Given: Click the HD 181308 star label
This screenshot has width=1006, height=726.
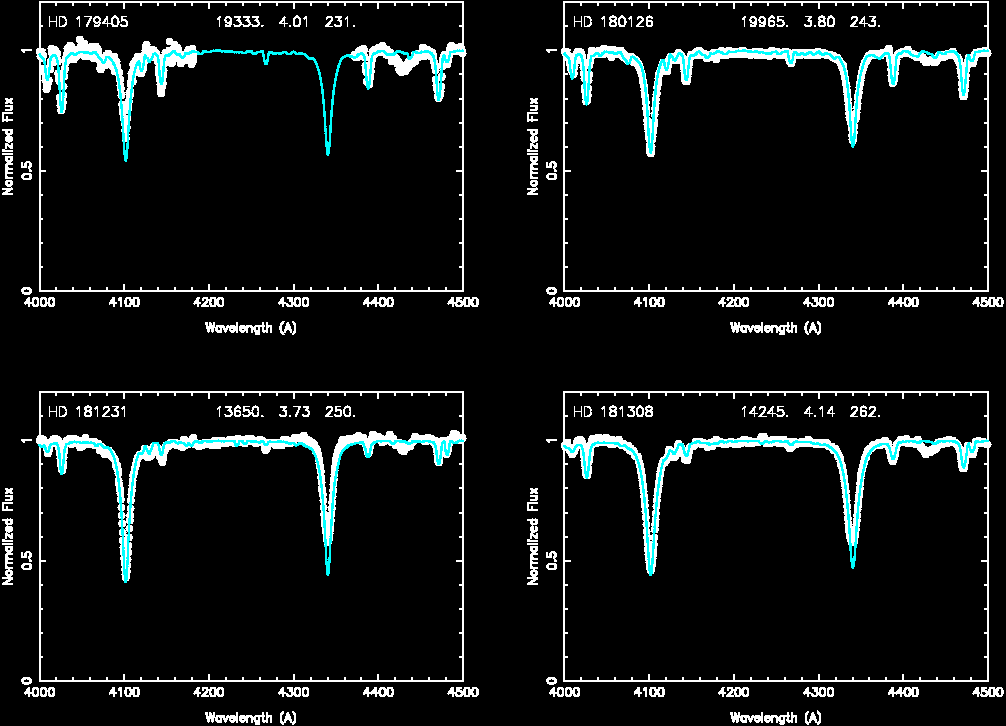Looking at the screenshot, I should (613, 411).
